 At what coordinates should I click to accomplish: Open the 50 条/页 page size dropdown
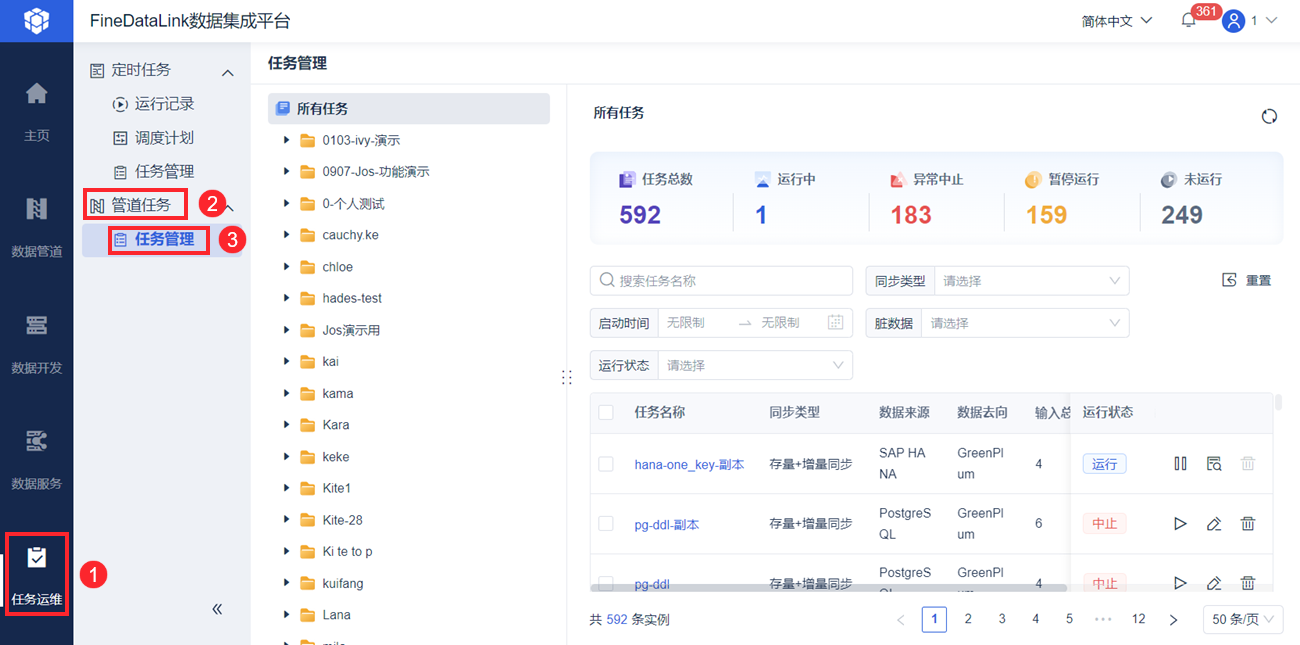1243,619
